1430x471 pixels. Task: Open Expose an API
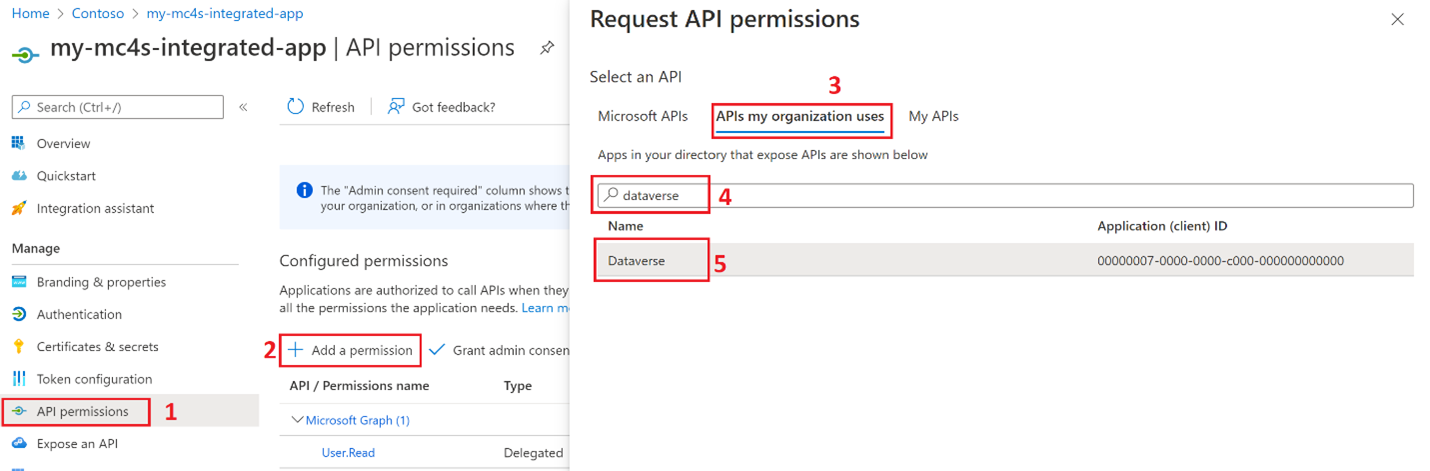[x=77, y=444]
